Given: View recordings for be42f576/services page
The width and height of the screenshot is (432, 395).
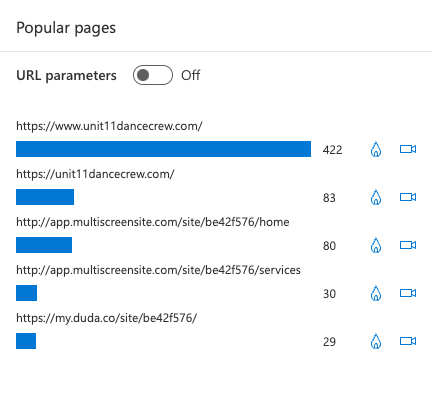Looking at the screenshot, I should [x=408, y=293].
